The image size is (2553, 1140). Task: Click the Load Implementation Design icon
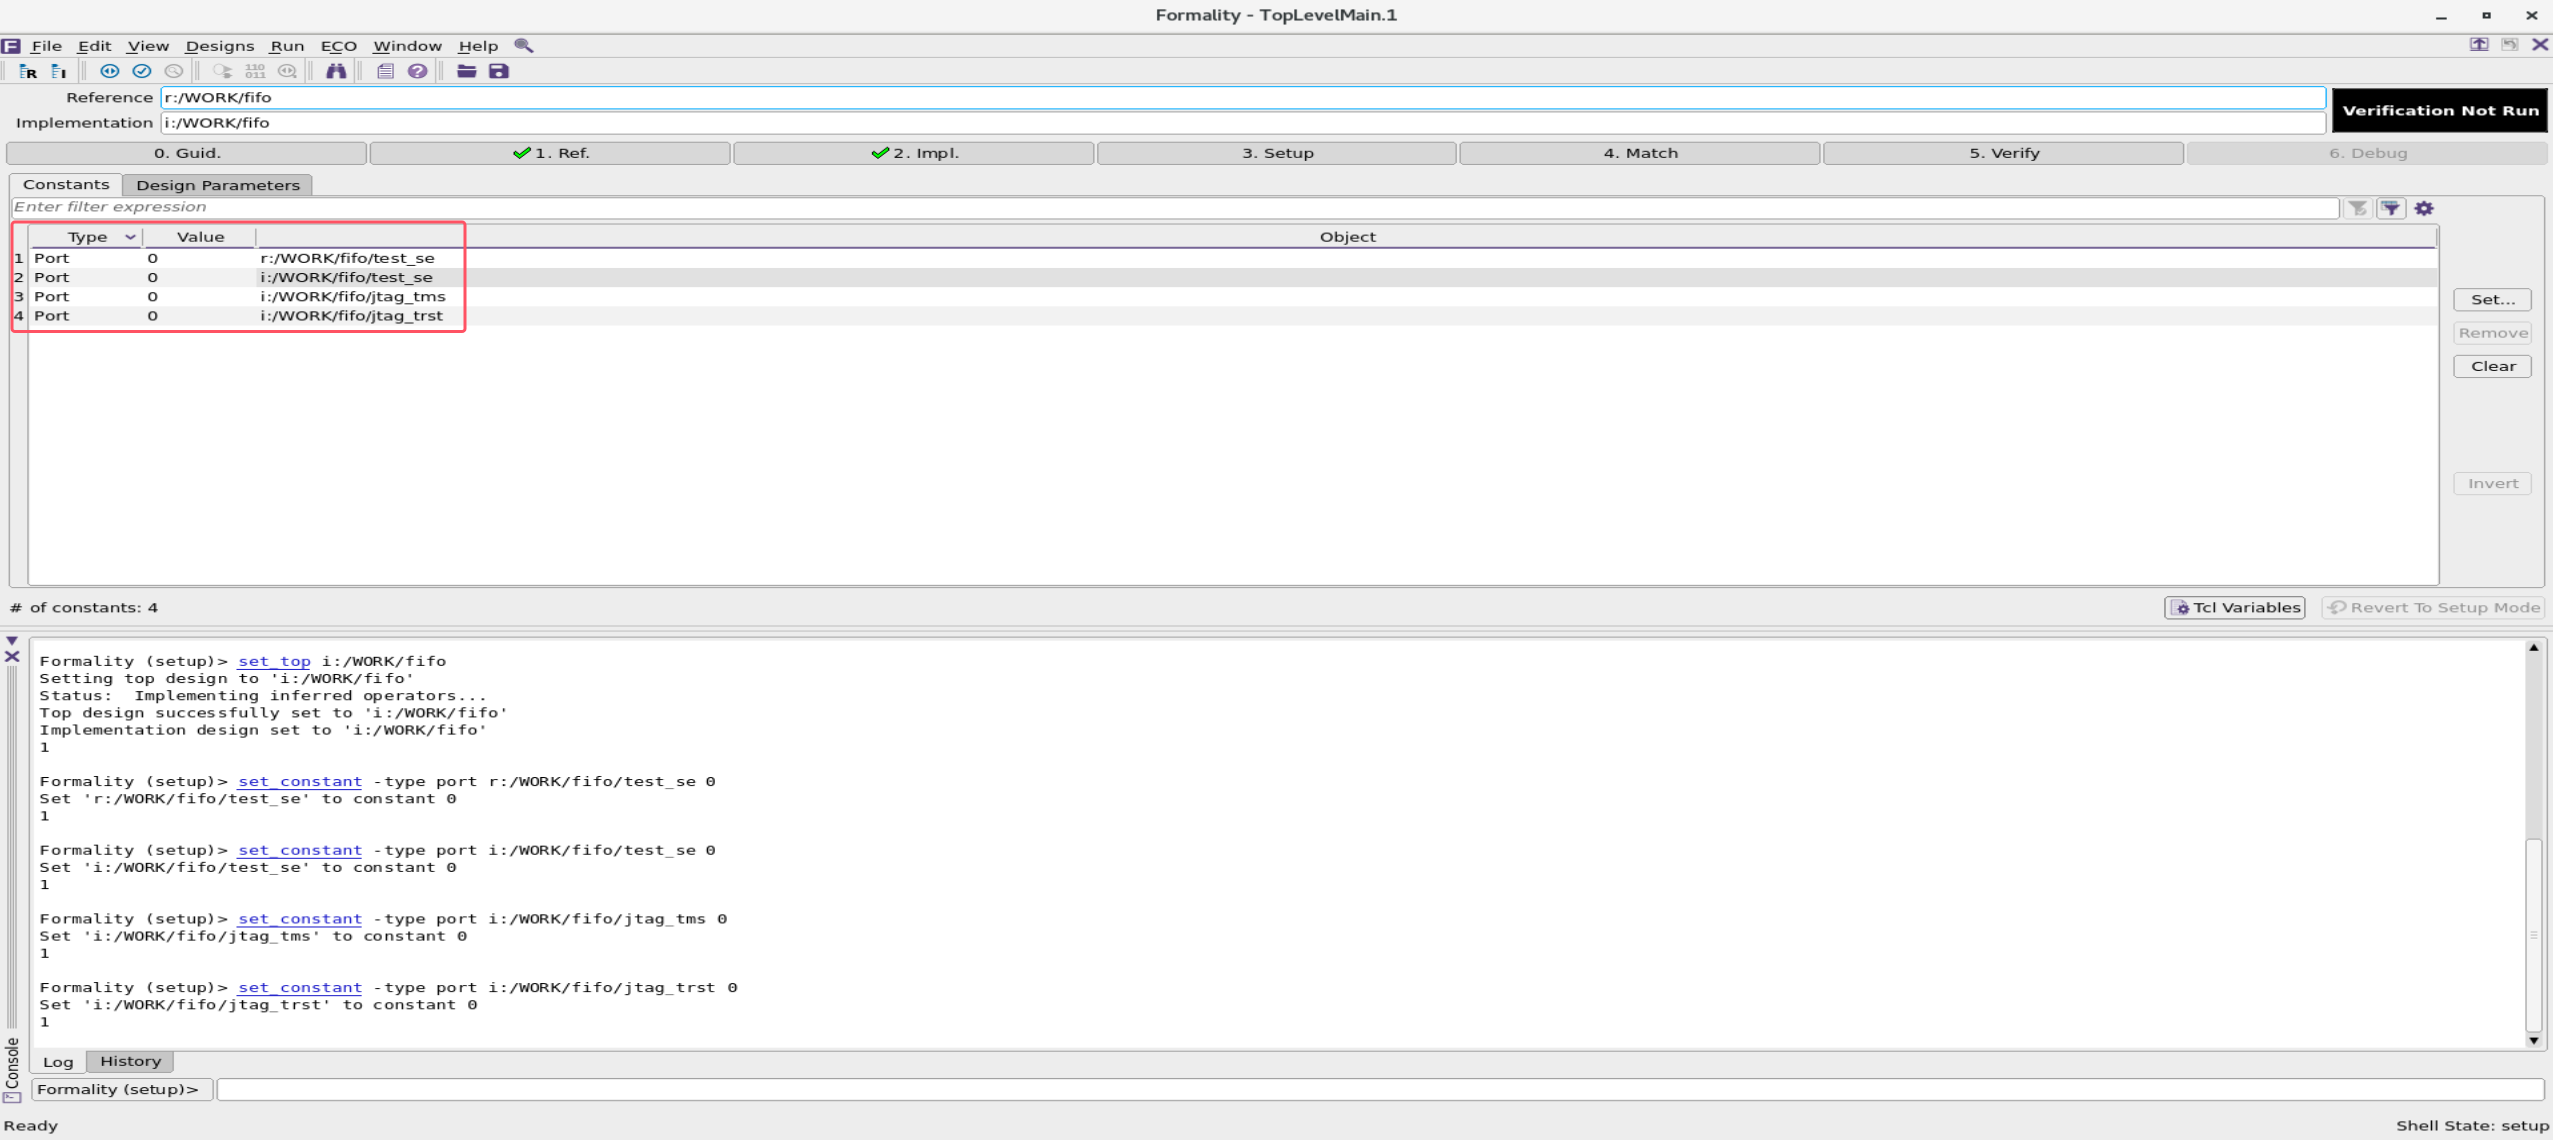click(x=58, y=71)
